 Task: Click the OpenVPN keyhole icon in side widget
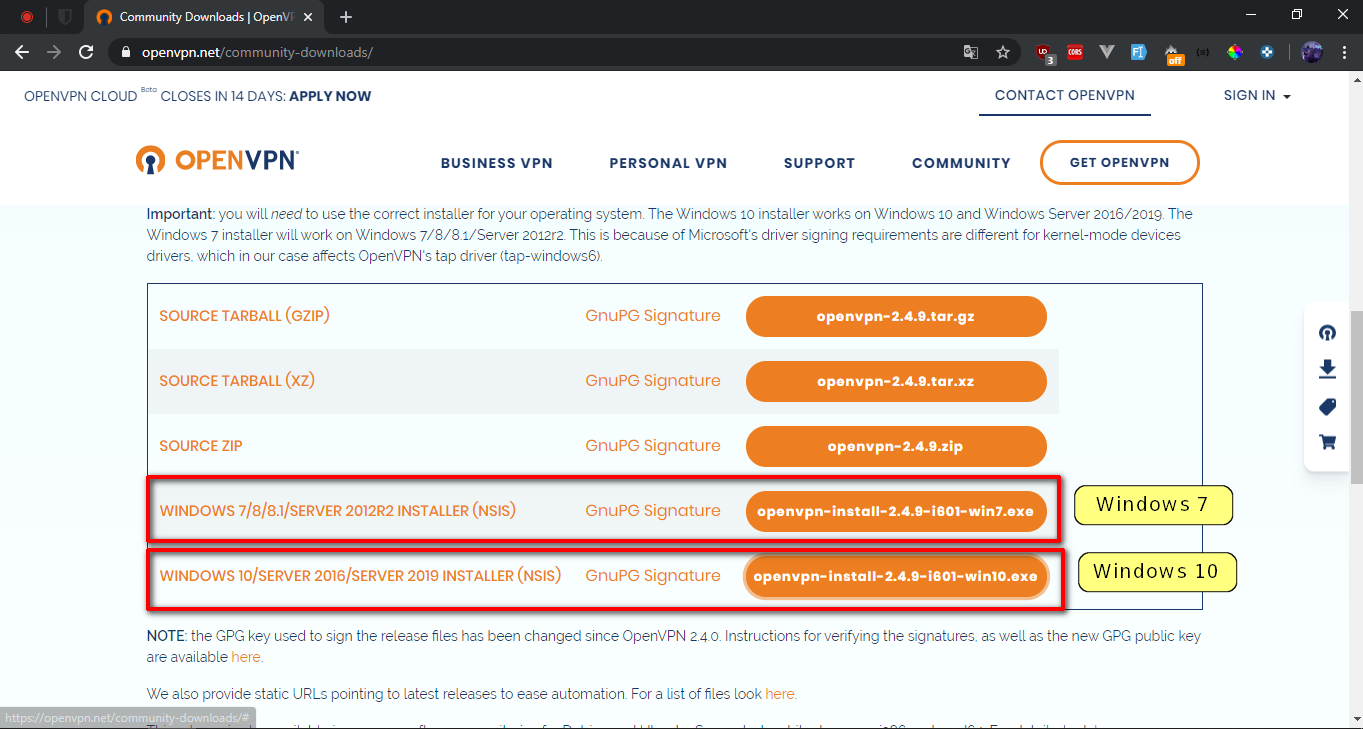tap(1327, 333)
